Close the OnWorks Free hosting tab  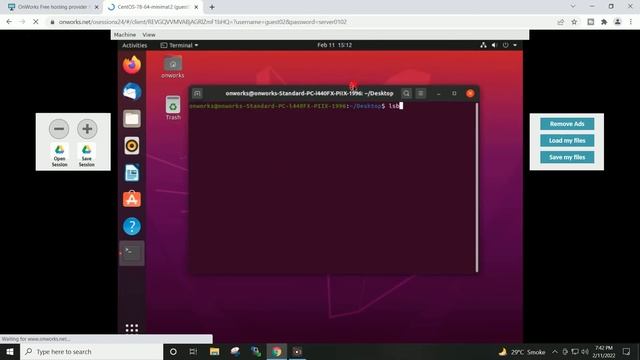(96, 7)
